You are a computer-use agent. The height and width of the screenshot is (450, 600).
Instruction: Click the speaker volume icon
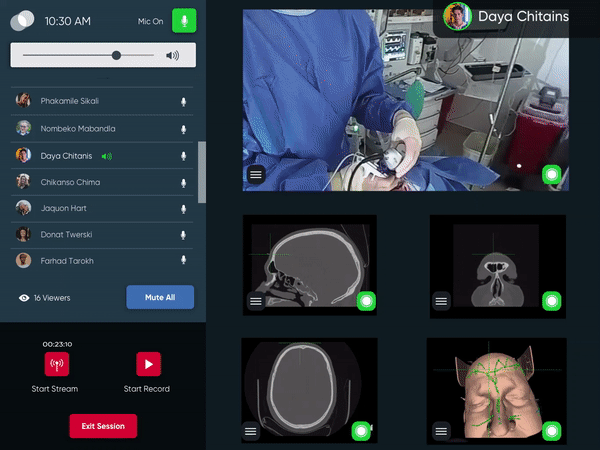click(172, 55)
